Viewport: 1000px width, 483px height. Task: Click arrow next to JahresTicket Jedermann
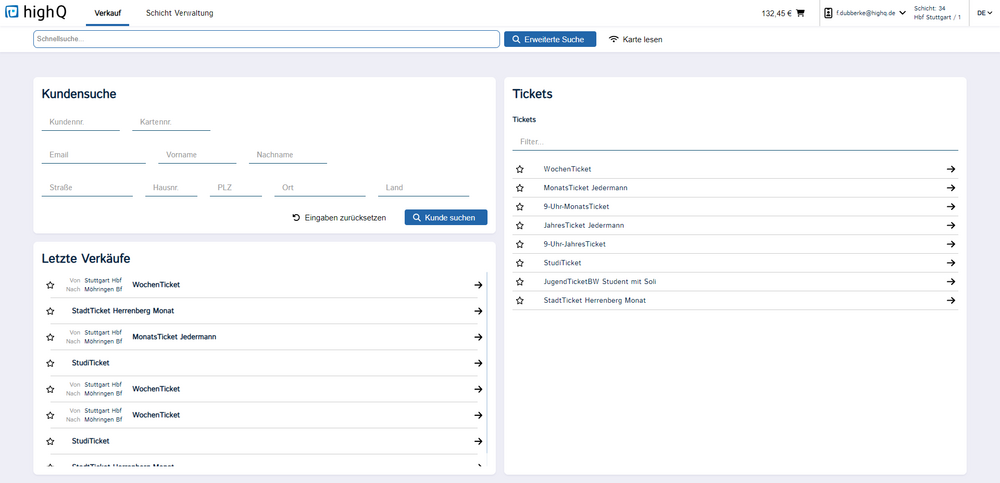click(951, 225)
